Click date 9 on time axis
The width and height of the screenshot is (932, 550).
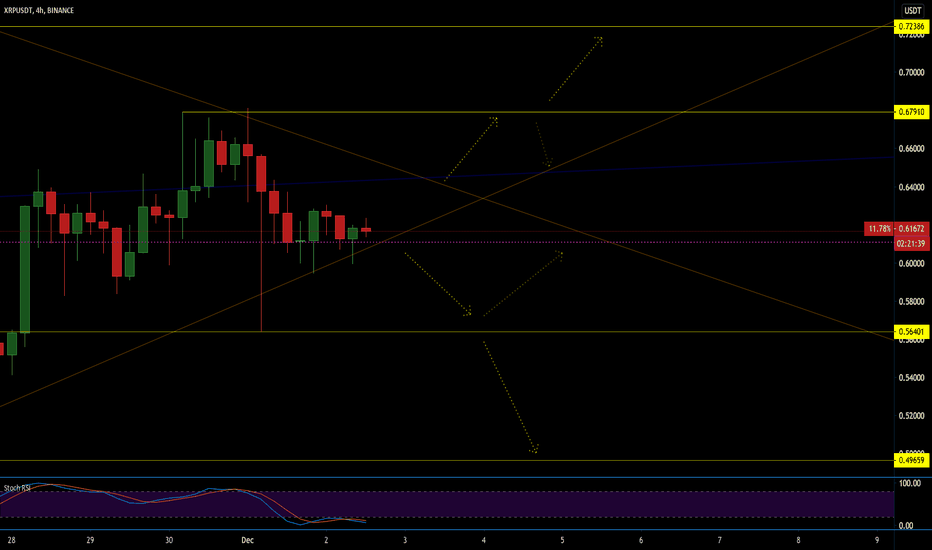coord(877,540)
